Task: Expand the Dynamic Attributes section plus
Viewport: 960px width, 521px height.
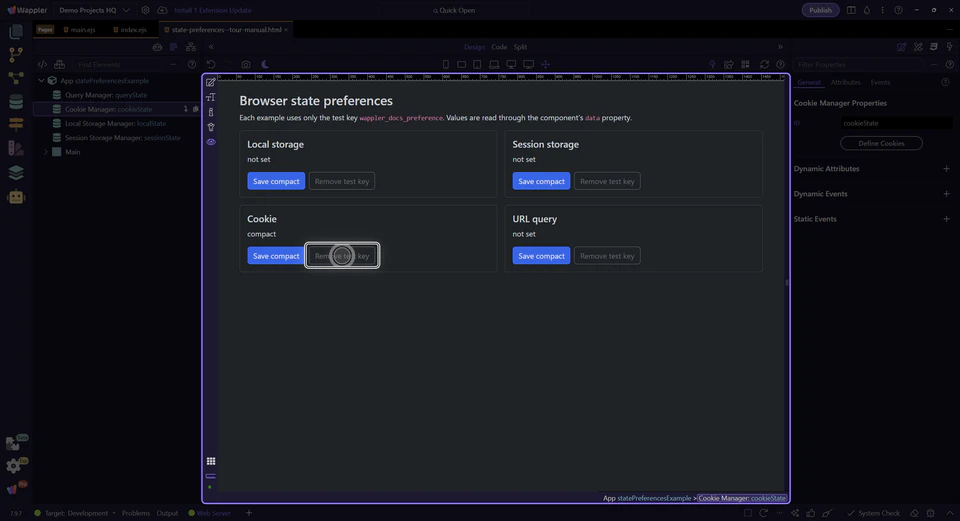Action: (x=946, y=168)
